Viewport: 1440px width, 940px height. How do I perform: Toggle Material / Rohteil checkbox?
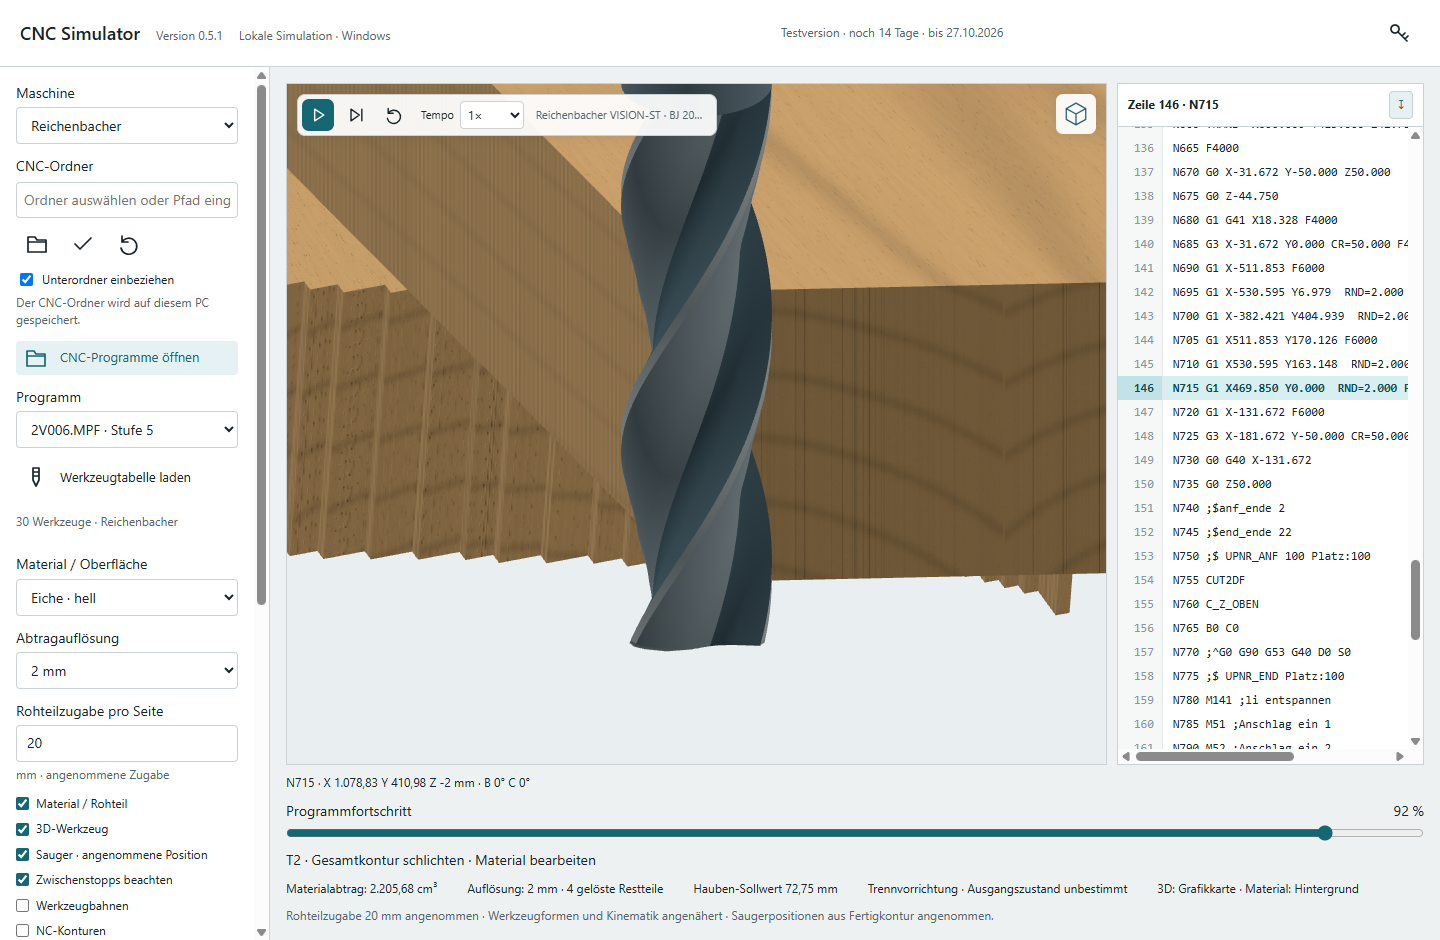pos(23,804)
